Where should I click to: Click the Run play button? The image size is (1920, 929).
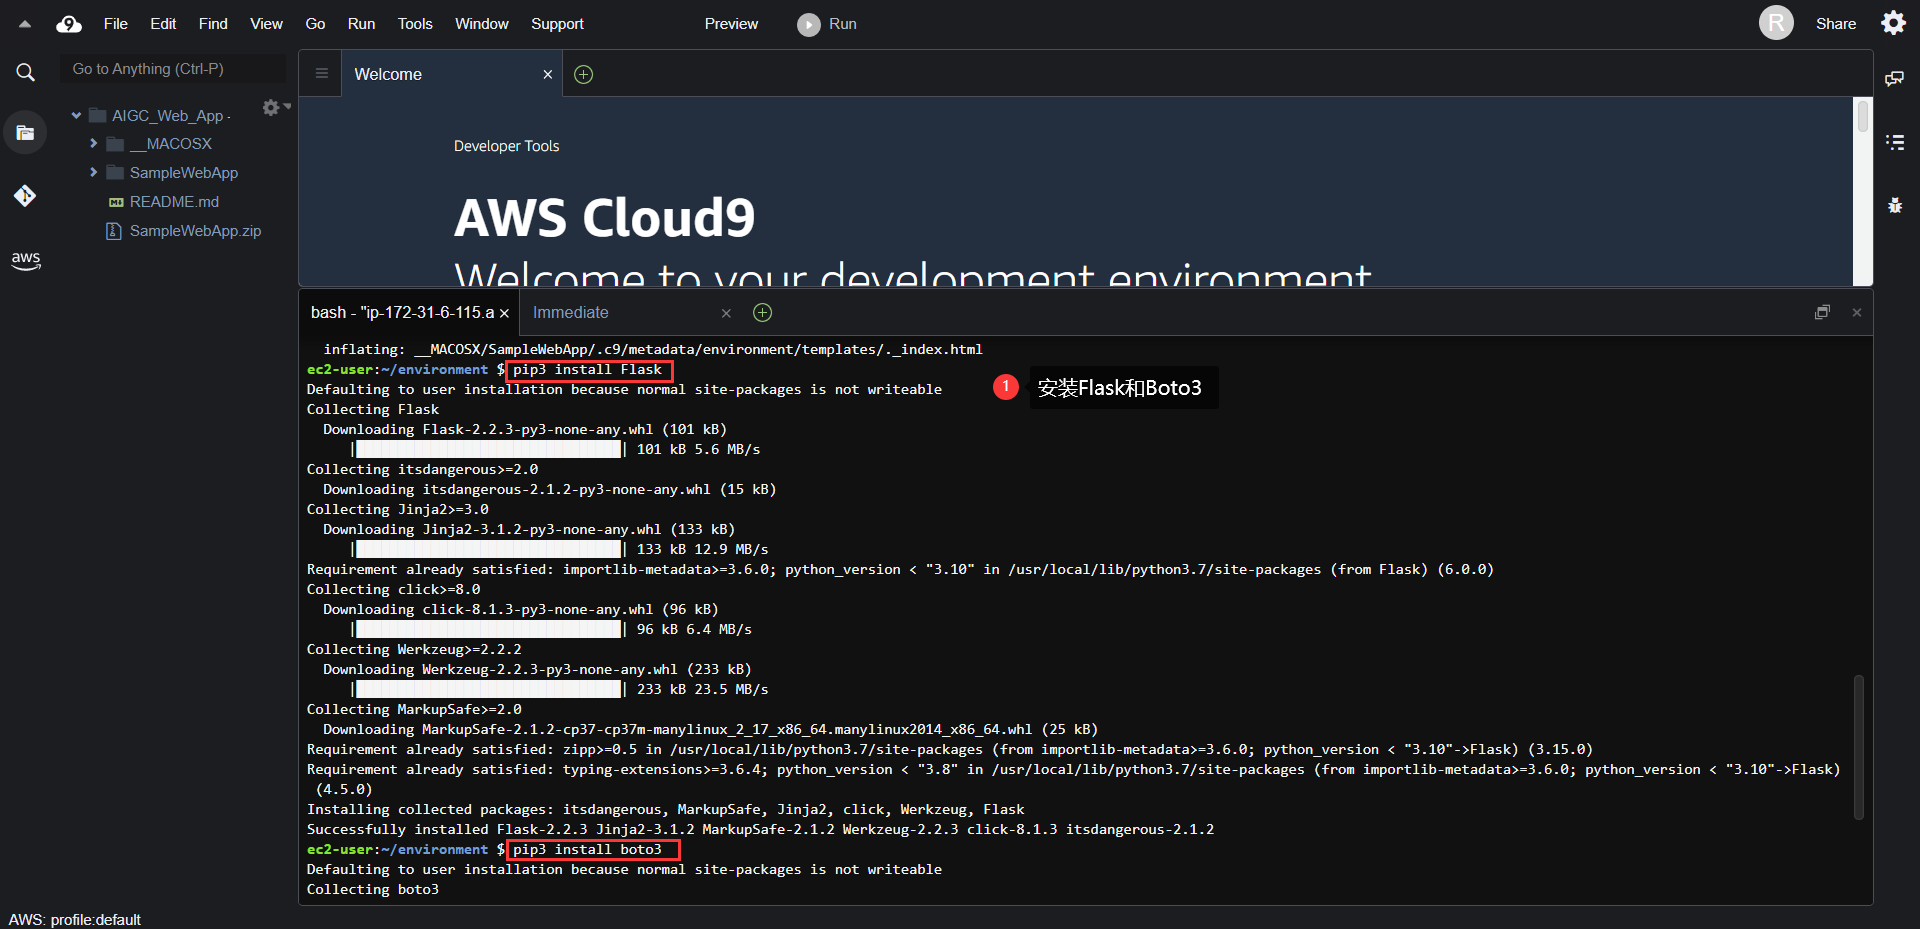(x=827, y=24)
